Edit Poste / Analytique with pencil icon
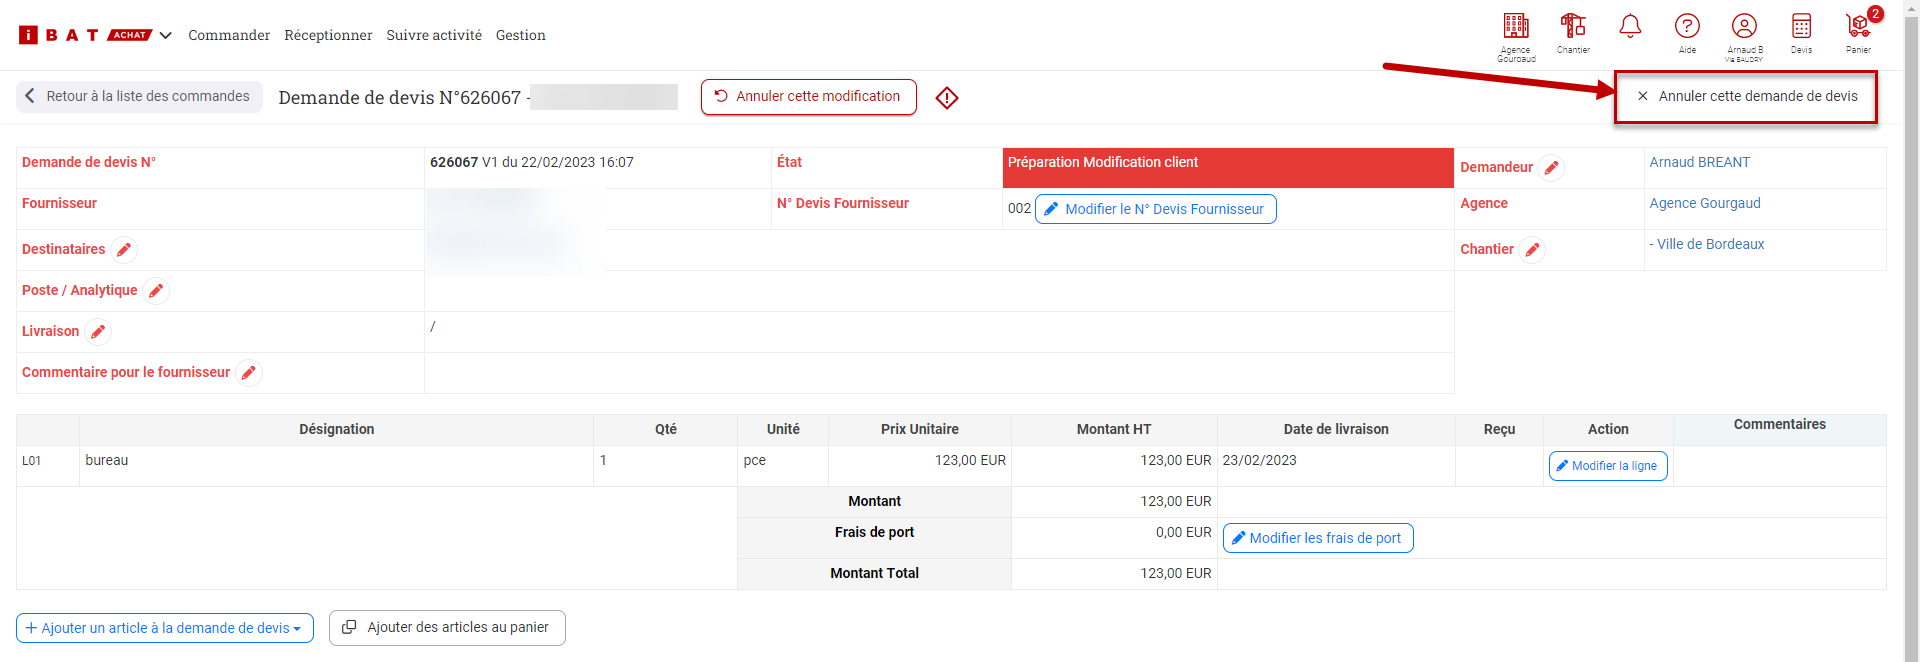This screenshot has height=662, width=1920. tap(156, 291)
